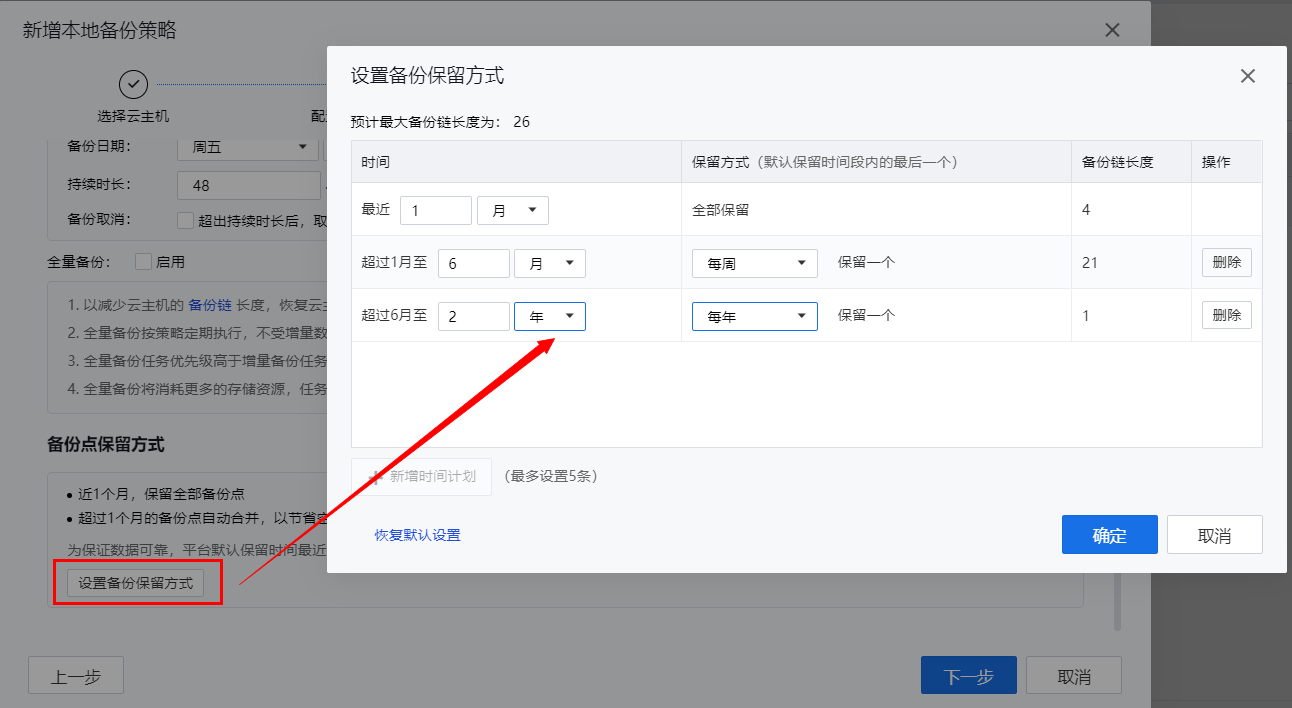The height and width of the screenshot is (708, 1292).
Task: Click the 设置备份保留方式 button
Action: (136, 583)
